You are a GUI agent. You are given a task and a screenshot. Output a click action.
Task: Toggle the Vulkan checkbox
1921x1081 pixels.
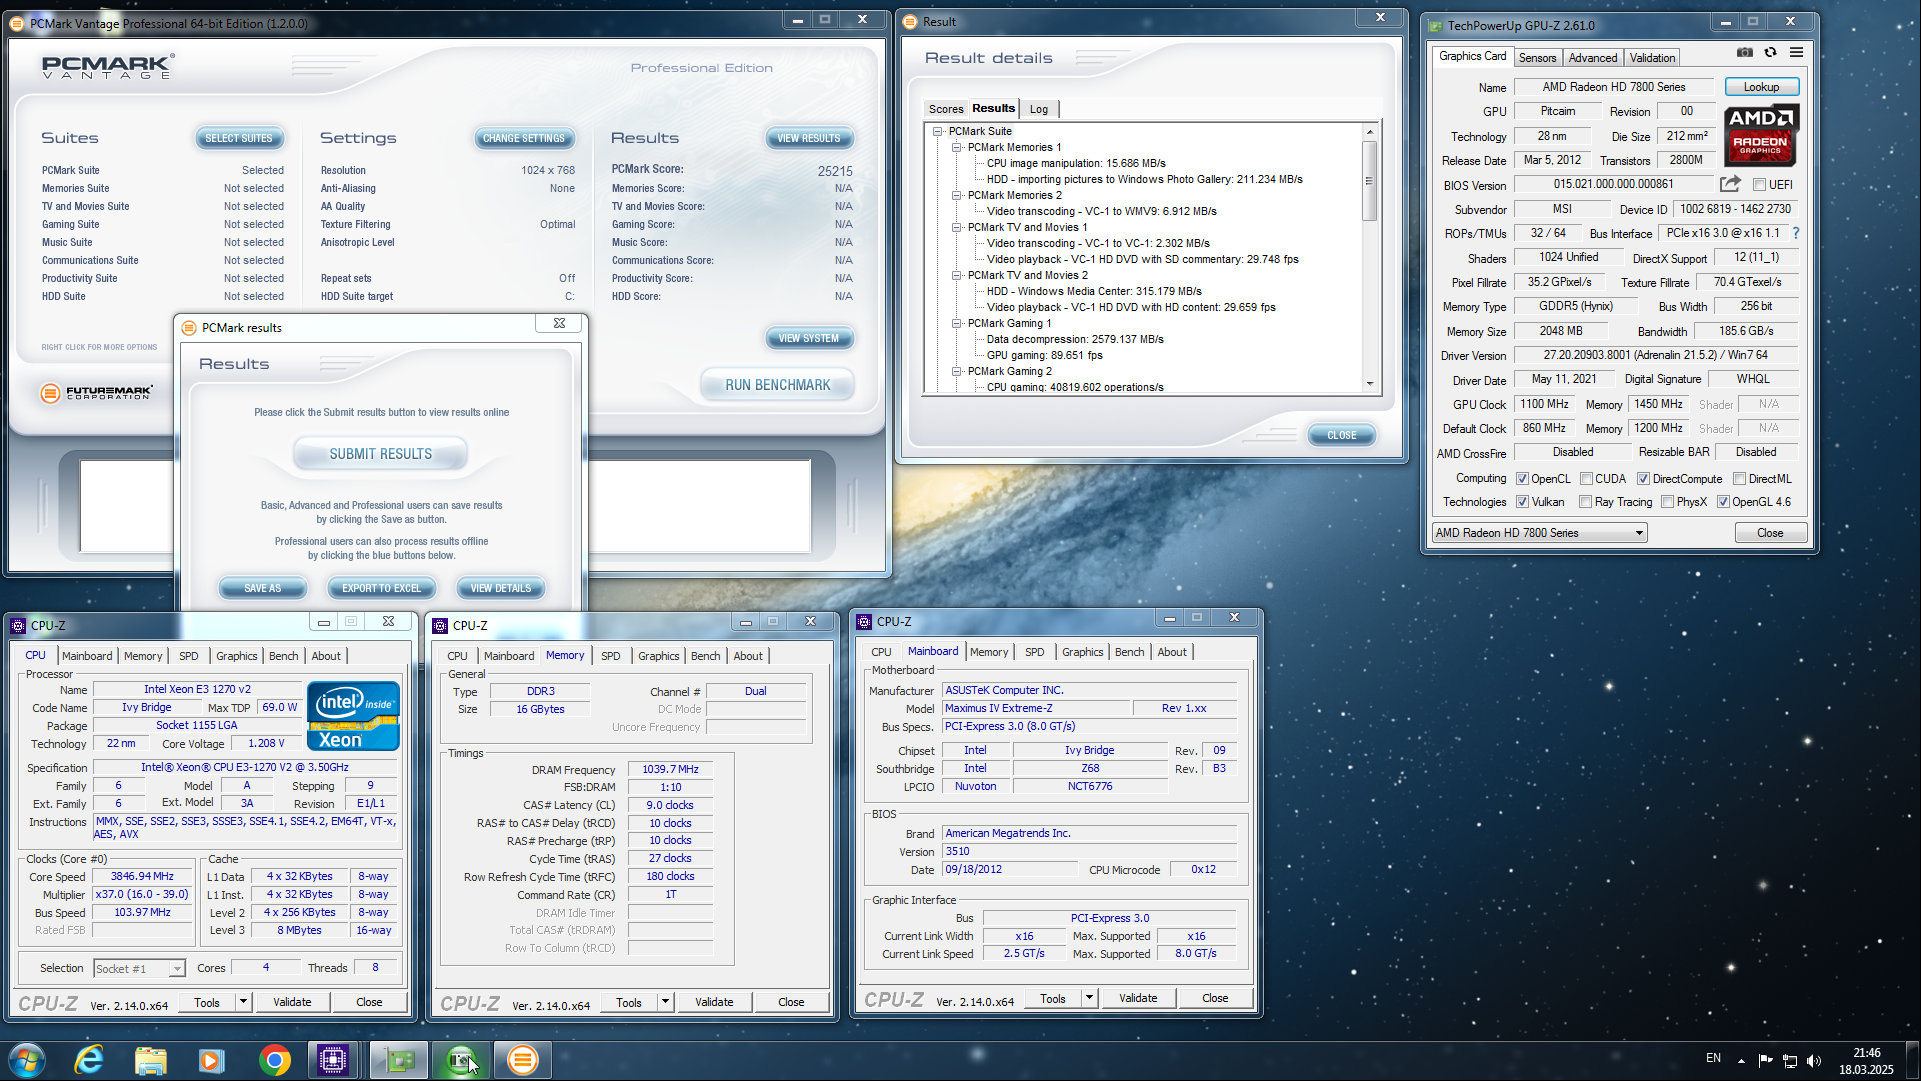(1522, 502)
